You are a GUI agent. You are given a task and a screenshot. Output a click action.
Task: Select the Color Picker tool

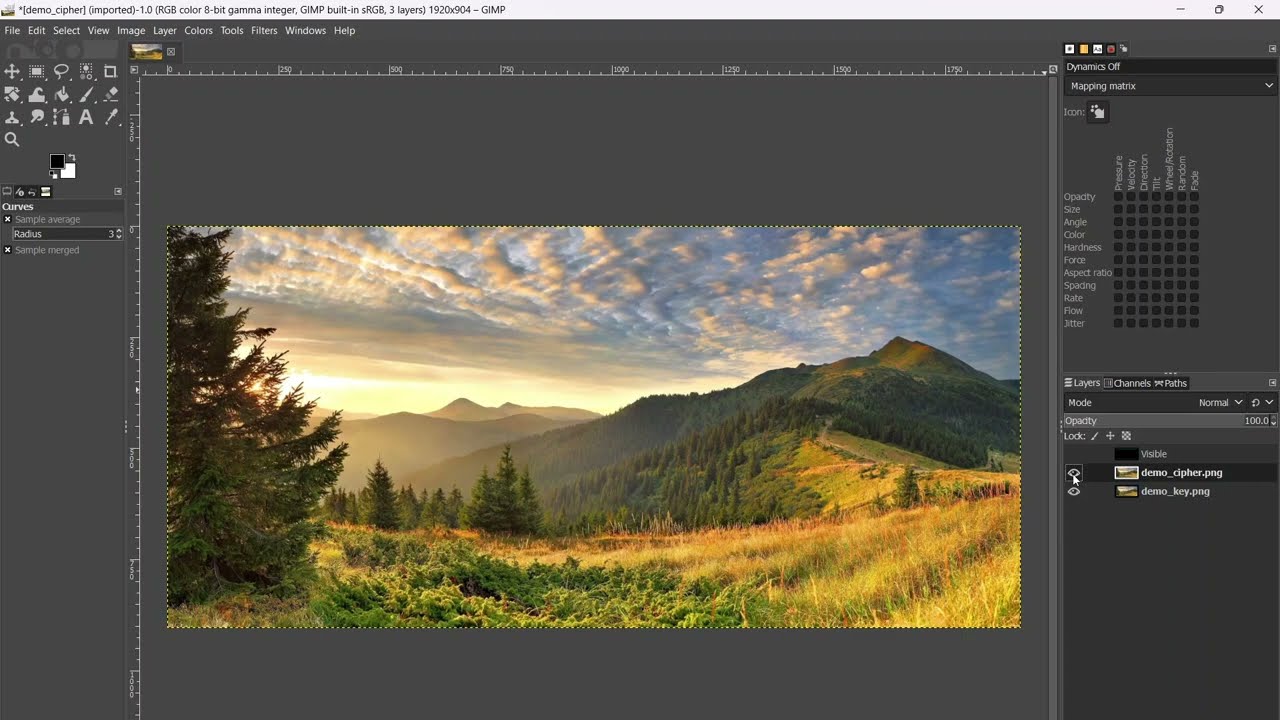click(110, 117)
